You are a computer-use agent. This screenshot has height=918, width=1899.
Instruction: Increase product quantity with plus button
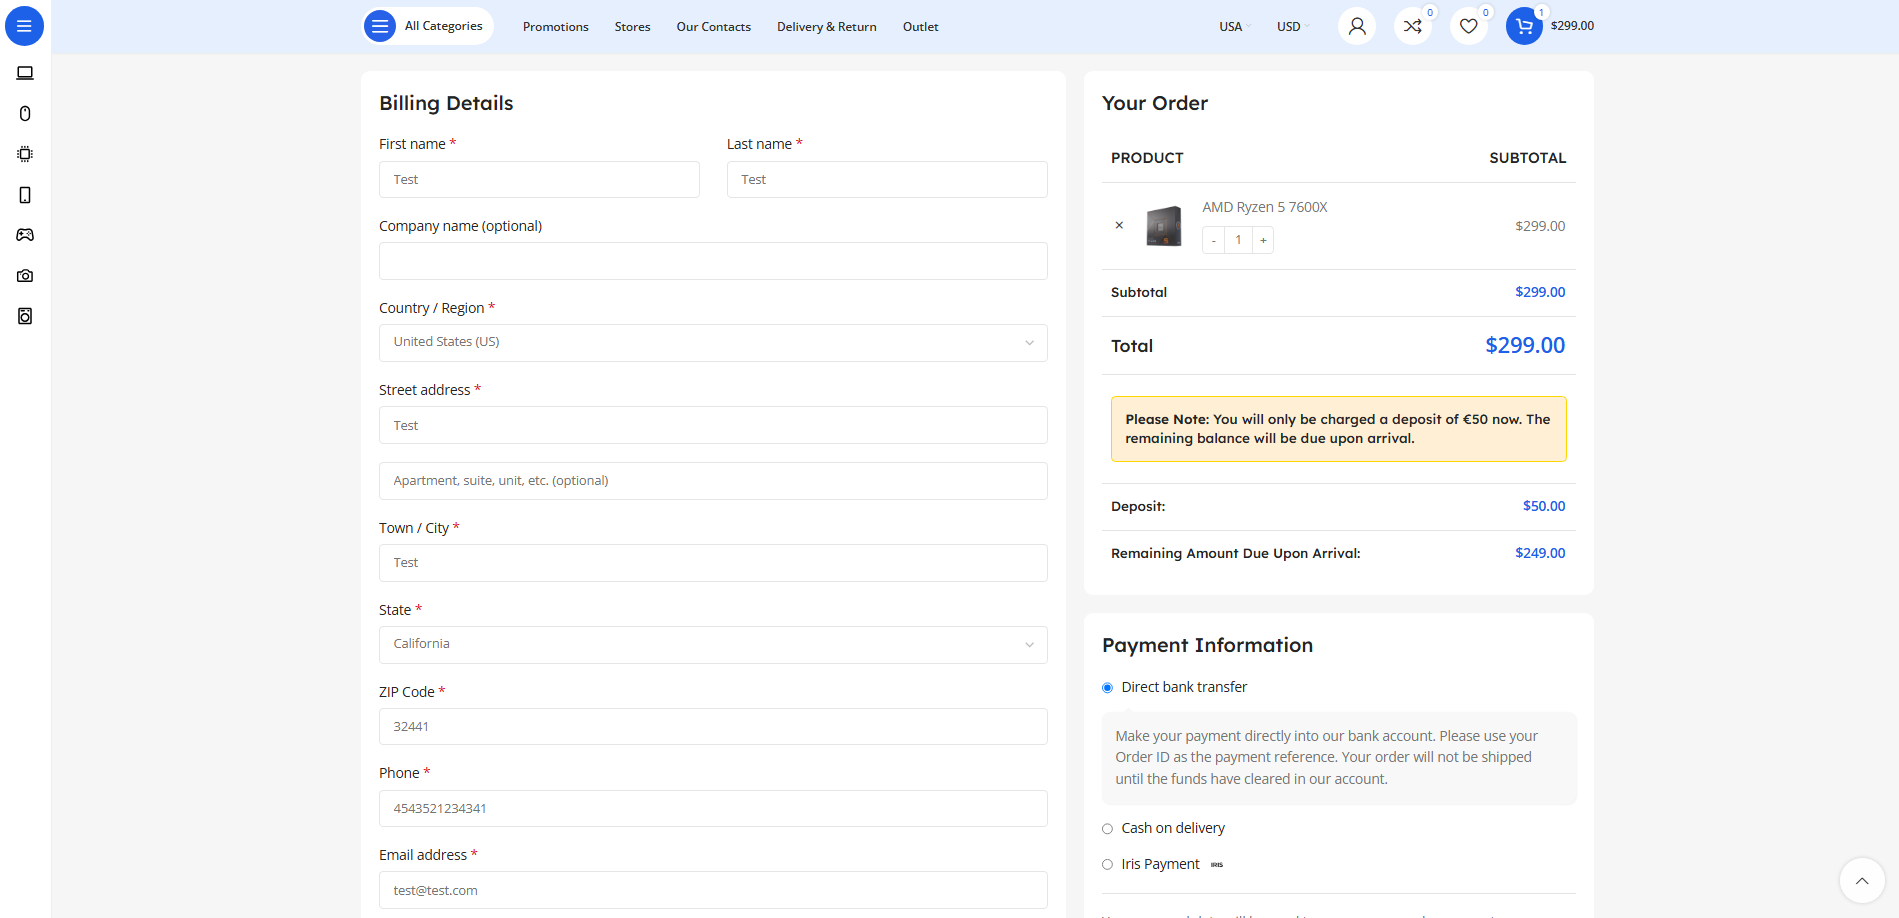(x=1263, y=240)
